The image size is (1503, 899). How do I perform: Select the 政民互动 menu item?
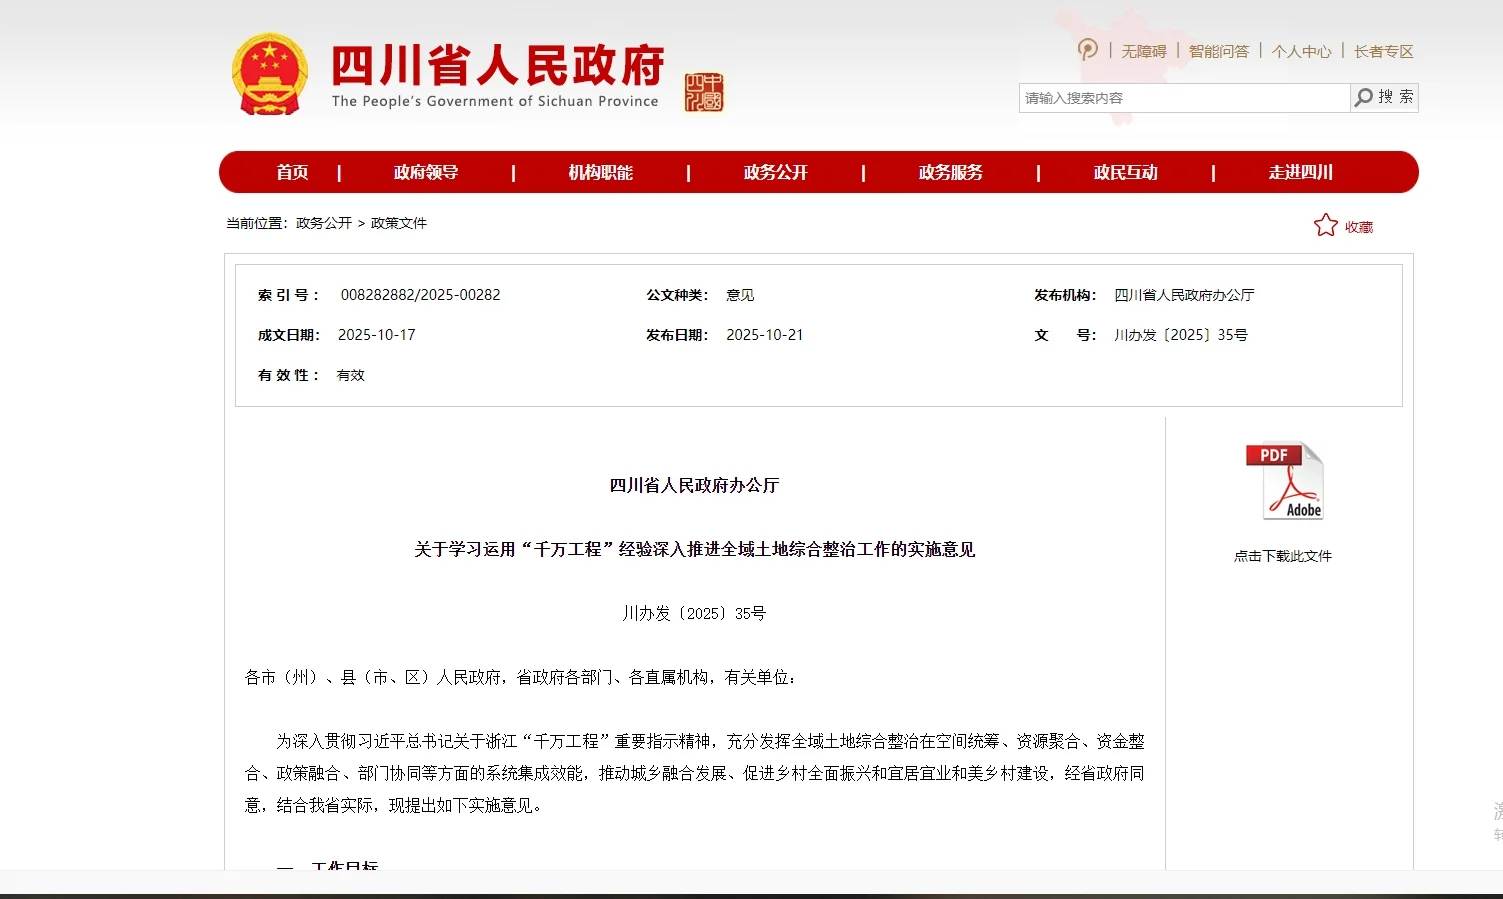pyautogui.click(x=1125, y=172)
